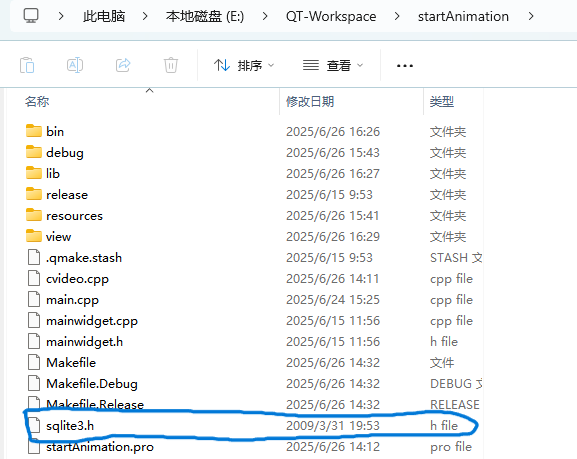Click the mainwidget.h file icon
This screenshot has width=577, height=459.
click(34, 341)
